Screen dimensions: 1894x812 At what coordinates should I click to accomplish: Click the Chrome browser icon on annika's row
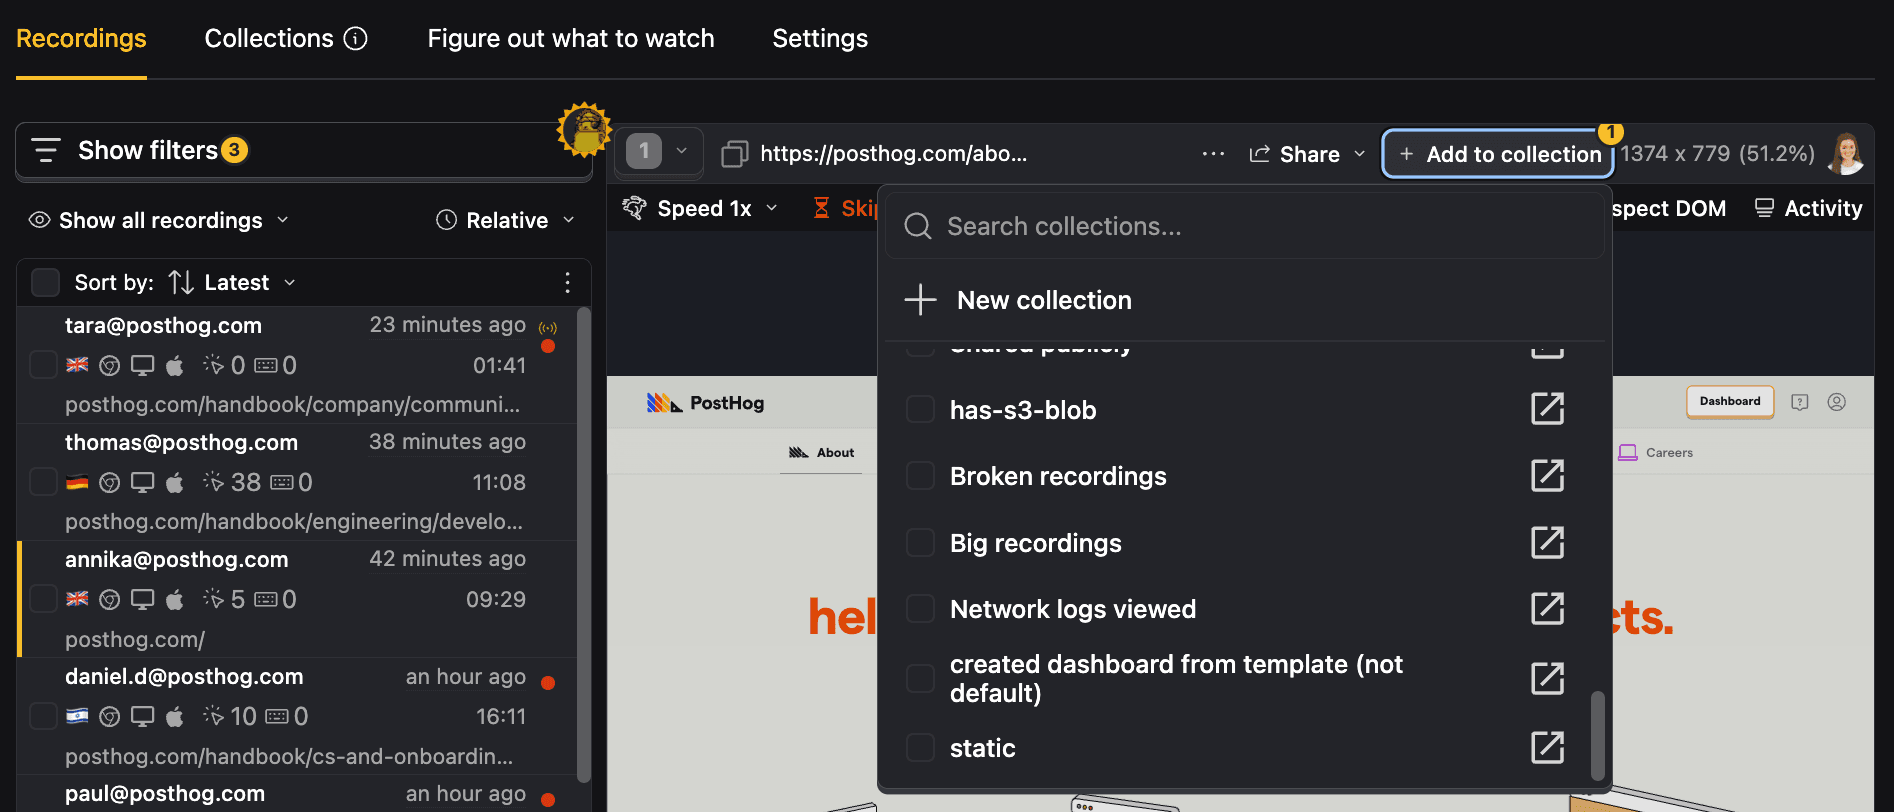(110, 599)
